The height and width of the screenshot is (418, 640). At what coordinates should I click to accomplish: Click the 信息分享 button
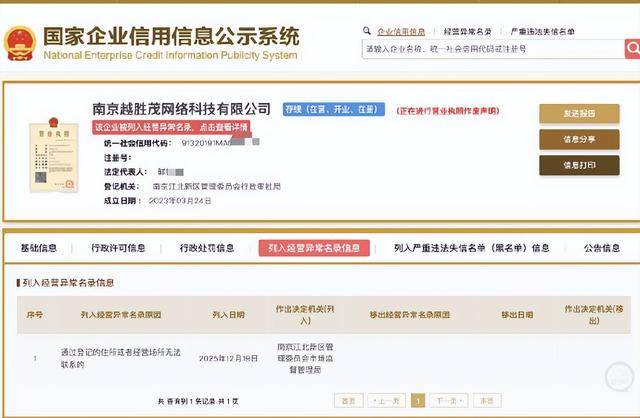click(579, 139)
